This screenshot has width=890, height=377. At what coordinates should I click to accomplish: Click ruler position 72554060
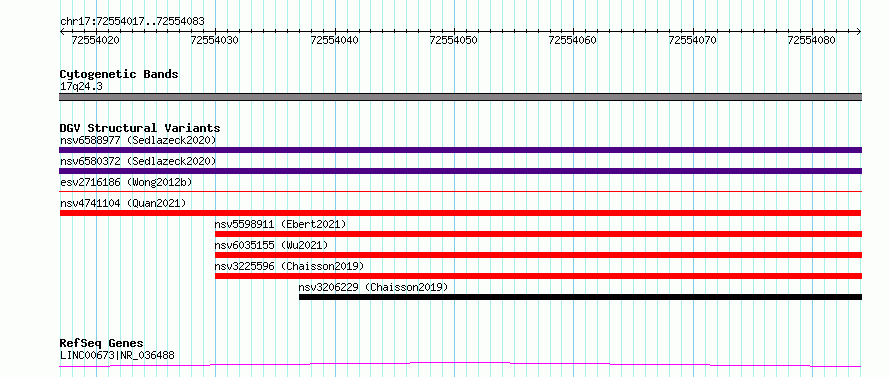tap(573, 40)
